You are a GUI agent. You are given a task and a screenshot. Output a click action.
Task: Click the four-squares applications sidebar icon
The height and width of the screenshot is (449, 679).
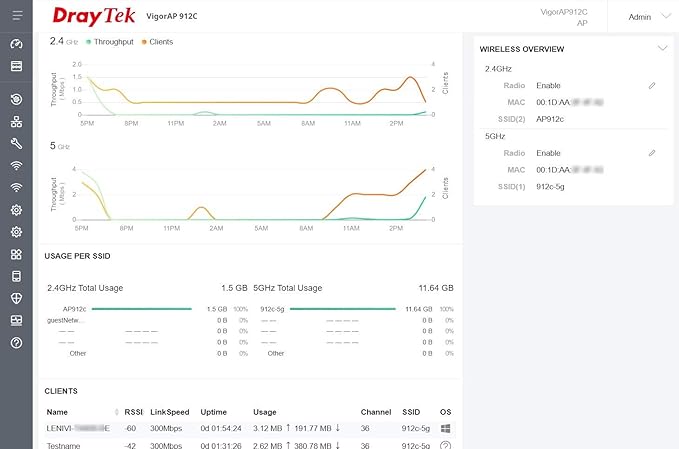coord(16,254)
